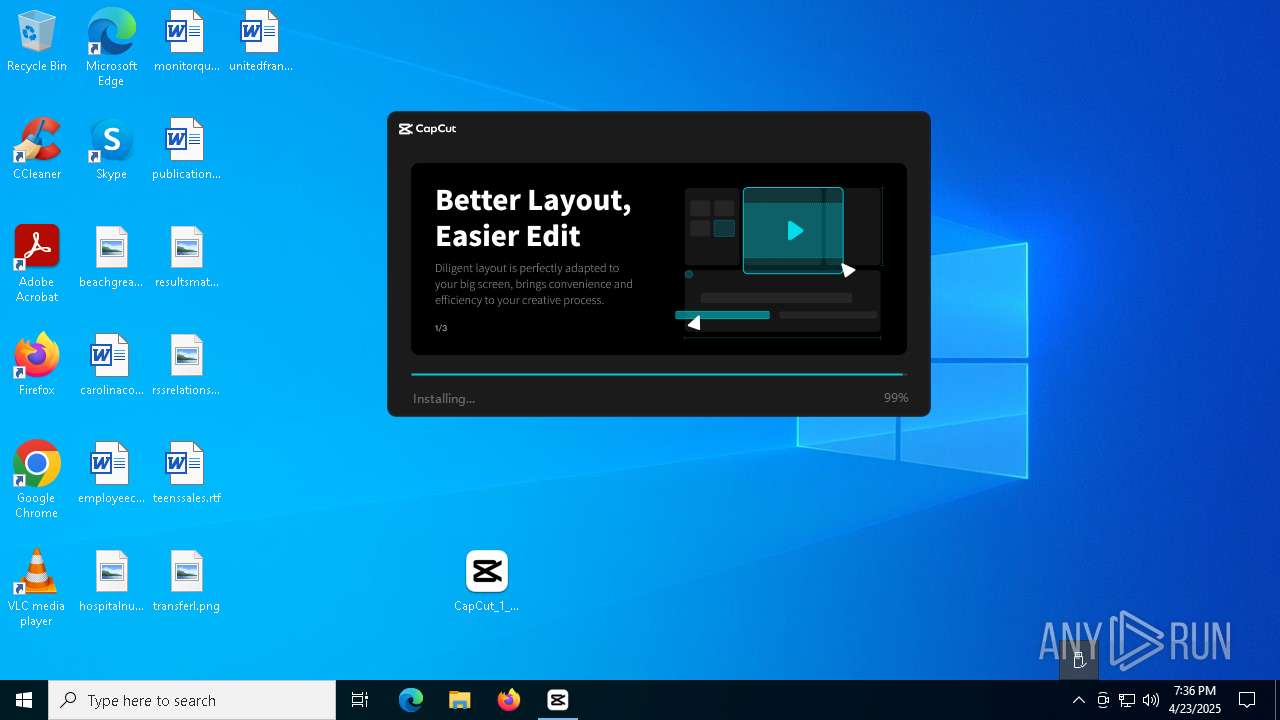
Task: Open the Action Center notifications icon
Action: click(1247, 700)
